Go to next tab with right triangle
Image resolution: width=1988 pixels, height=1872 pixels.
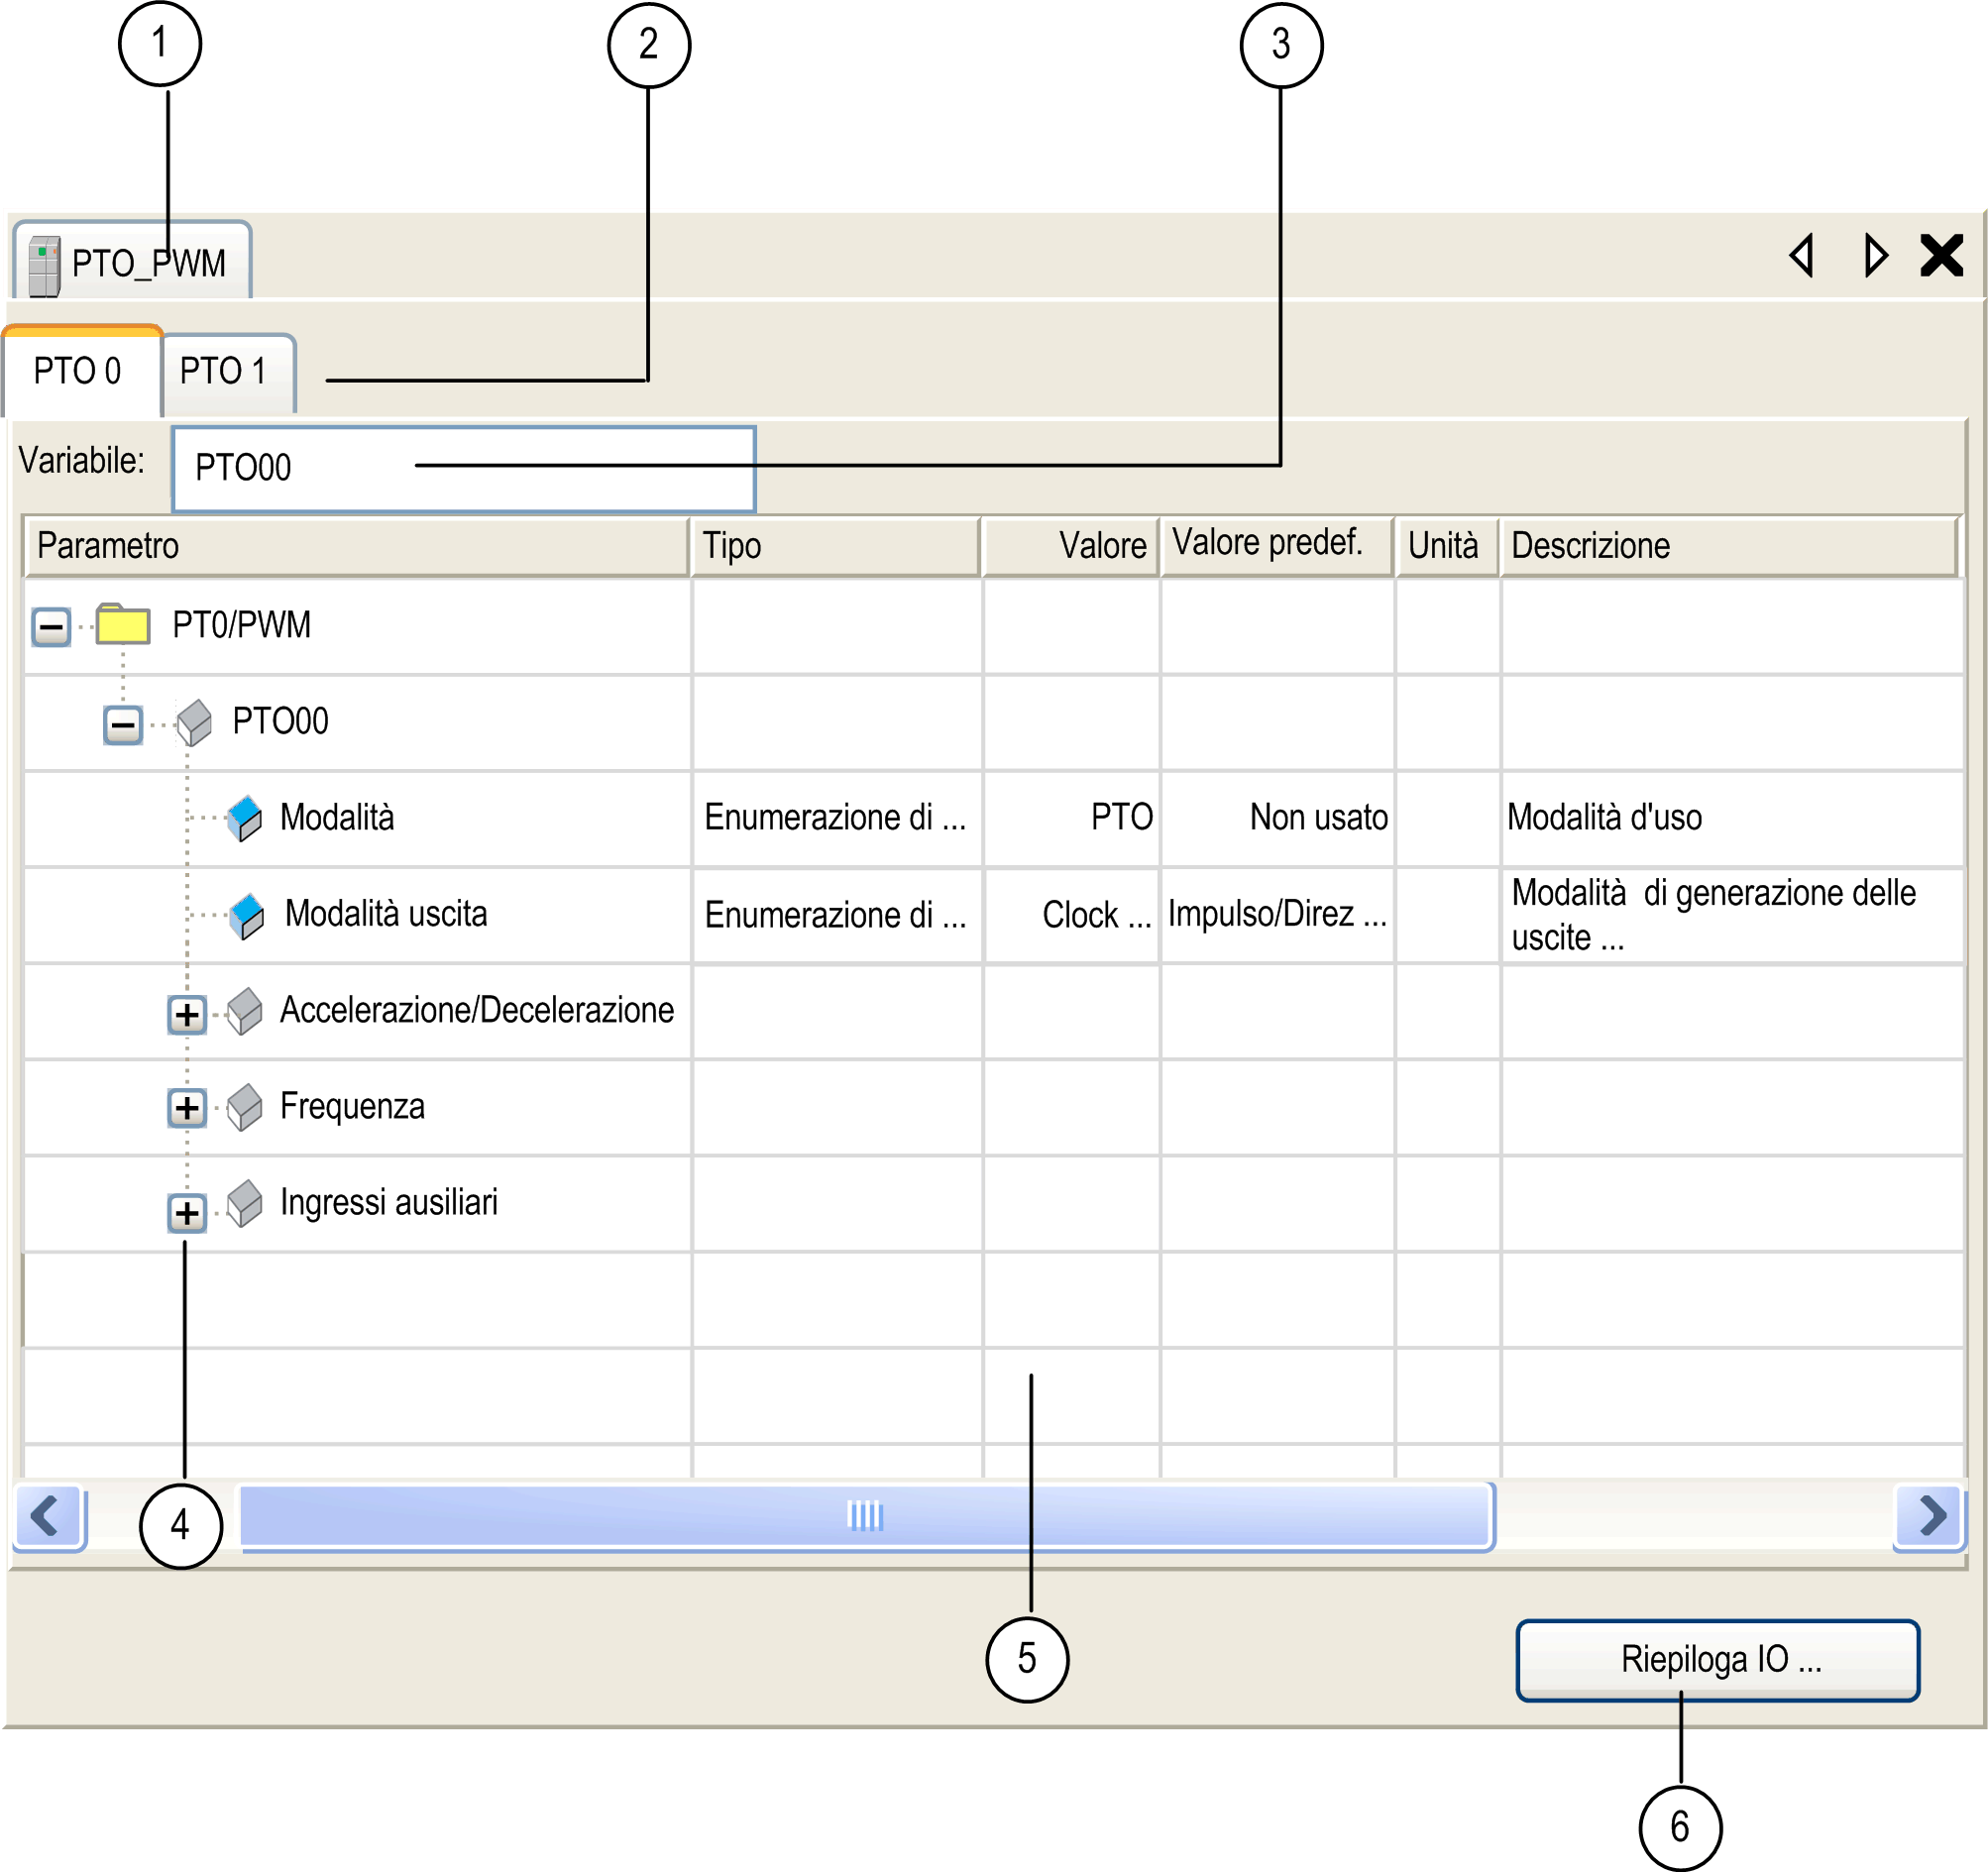click(1875, 256)
